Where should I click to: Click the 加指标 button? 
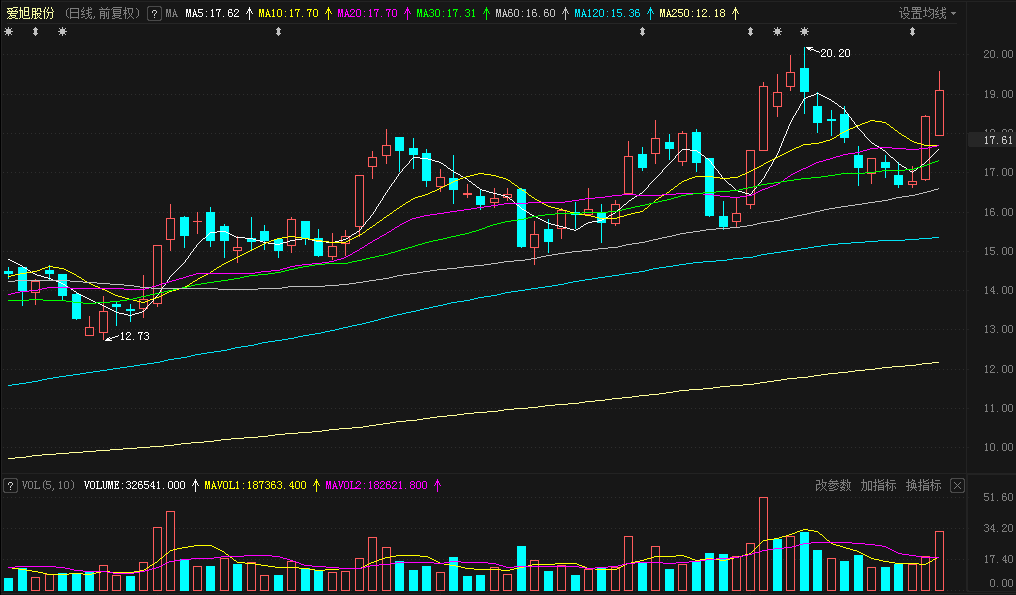coord(878,486)
